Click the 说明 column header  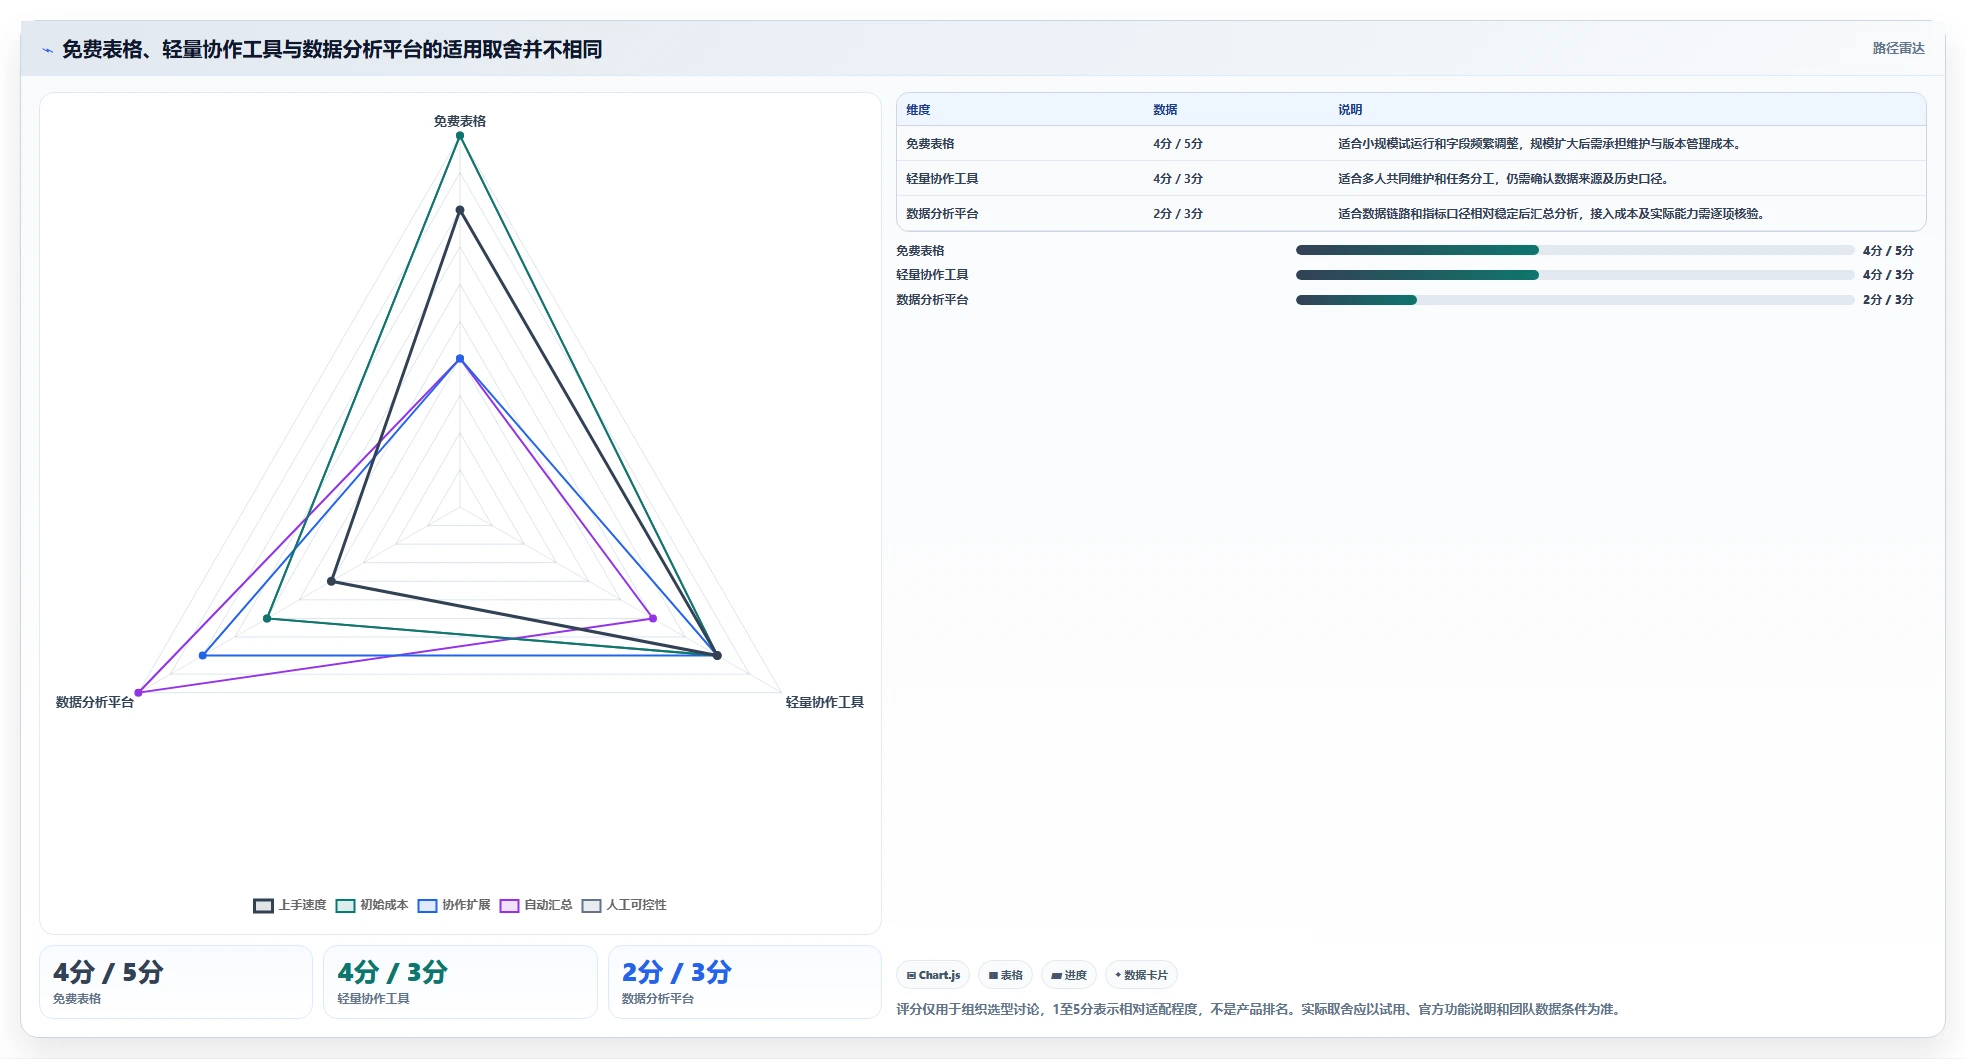pyautogui.click(x=1350, y=110)
